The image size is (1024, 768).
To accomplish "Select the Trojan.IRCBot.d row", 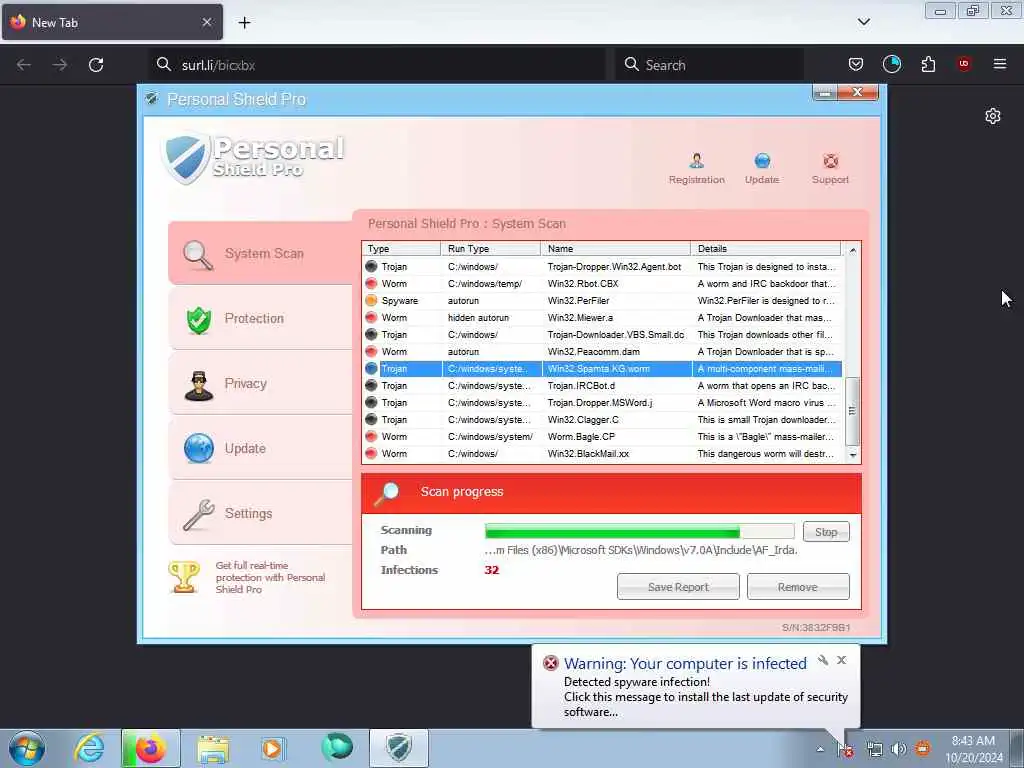I will (x=602, y=385).
